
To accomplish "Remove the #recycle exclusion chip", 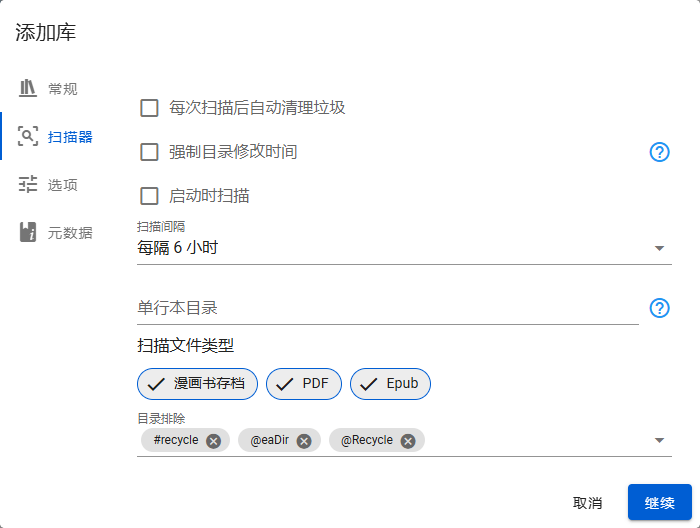I will tap(213, 441).
